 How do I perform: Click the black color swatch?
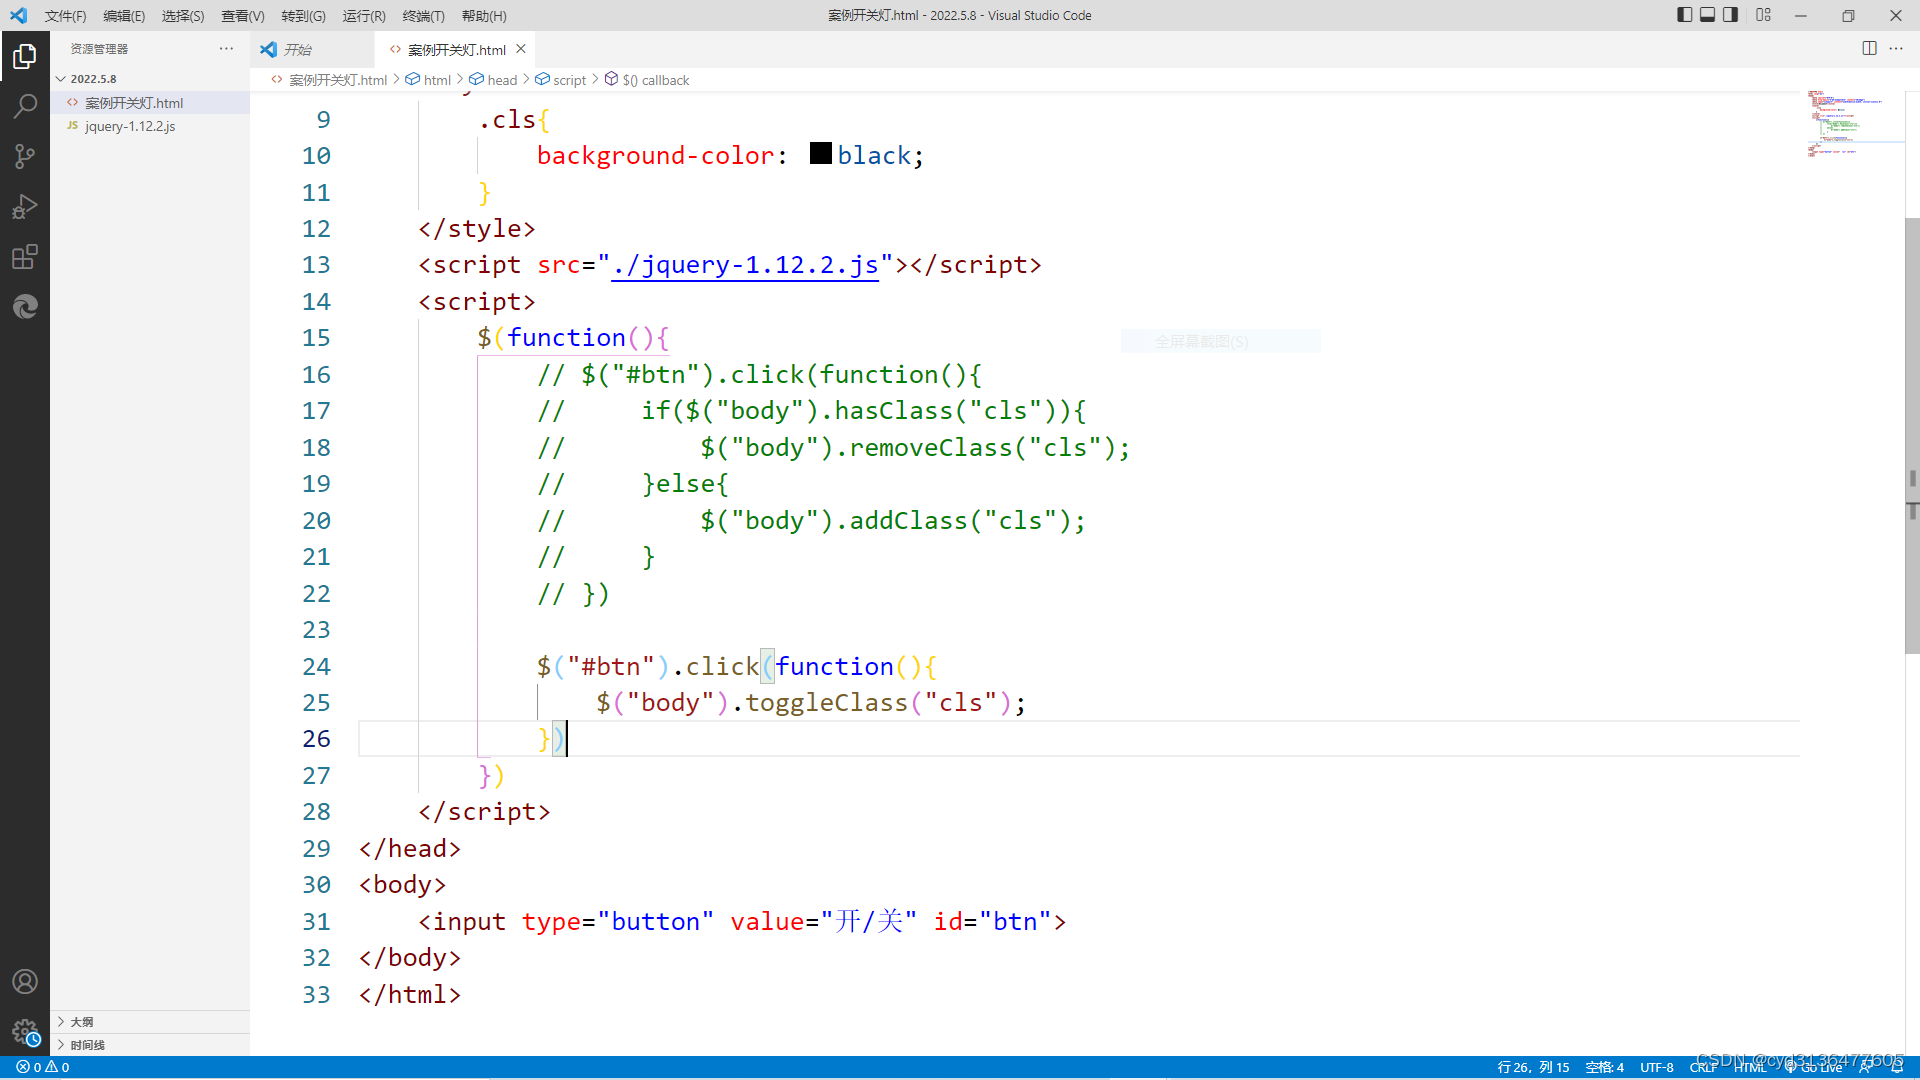(x=821, y=154)
